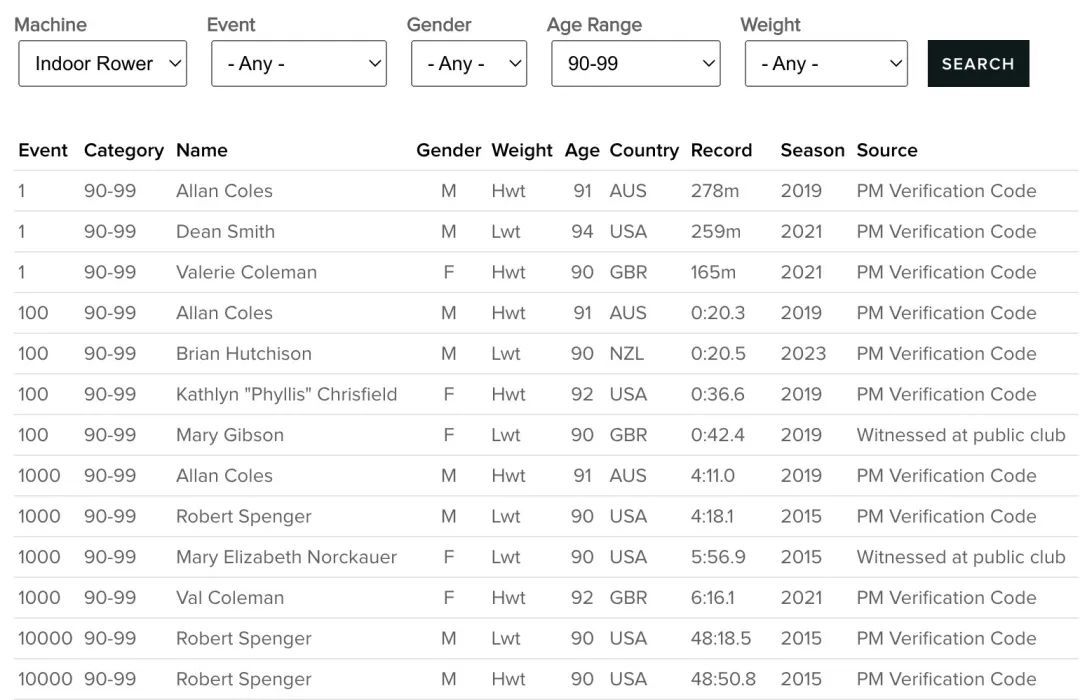Open the Weight filter dropdown
The image size is (1080, 700).
(x=826, y=64)
